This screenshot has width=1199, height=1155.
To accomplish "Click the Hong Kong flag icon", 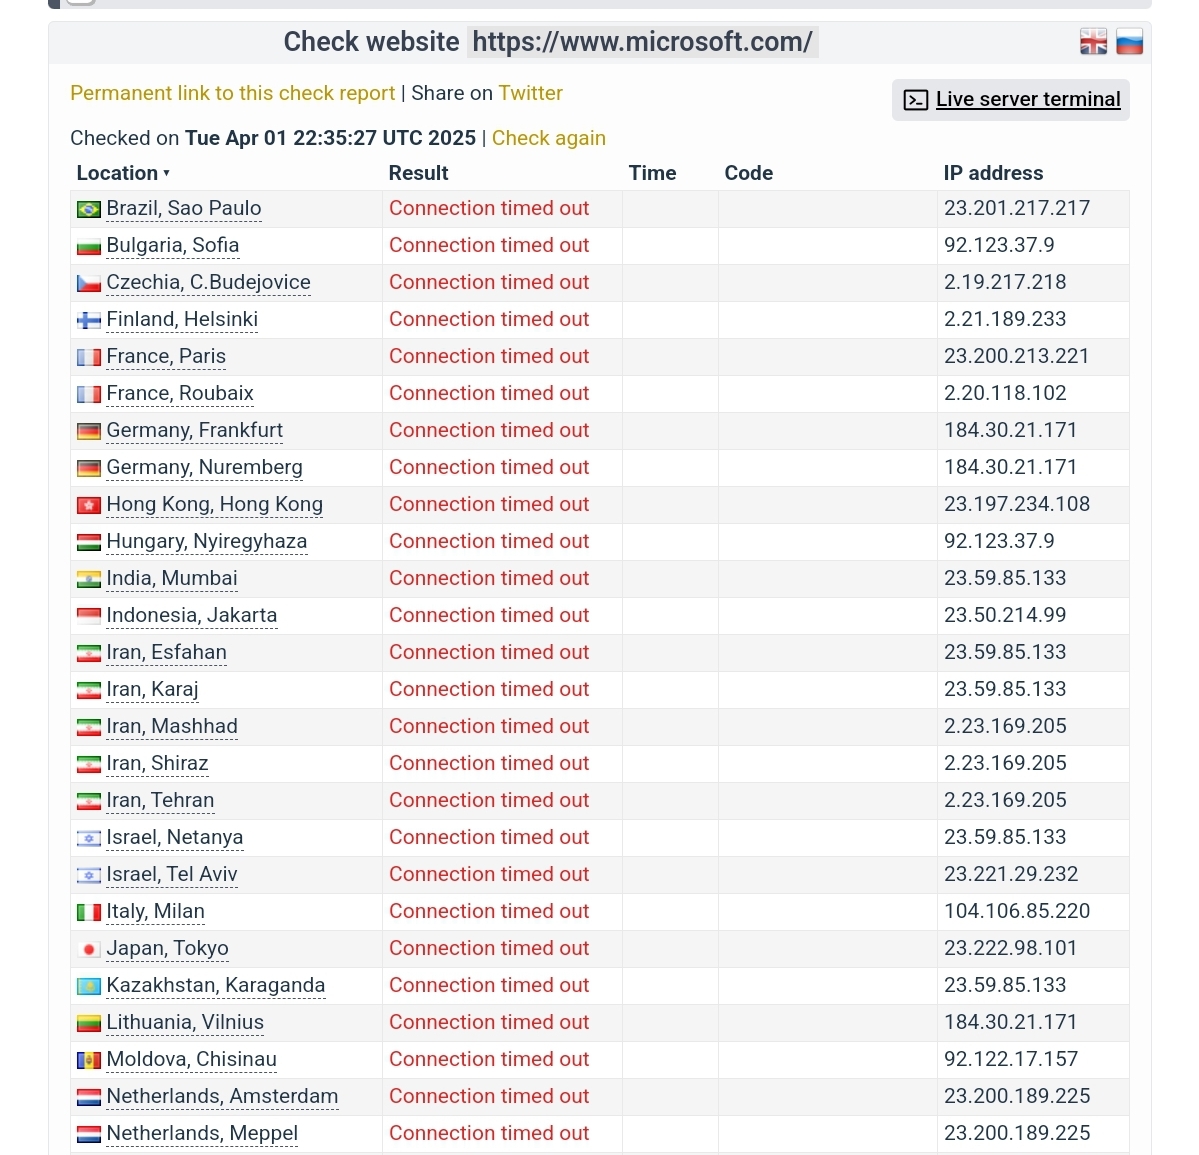I will [x=89, y=505].
